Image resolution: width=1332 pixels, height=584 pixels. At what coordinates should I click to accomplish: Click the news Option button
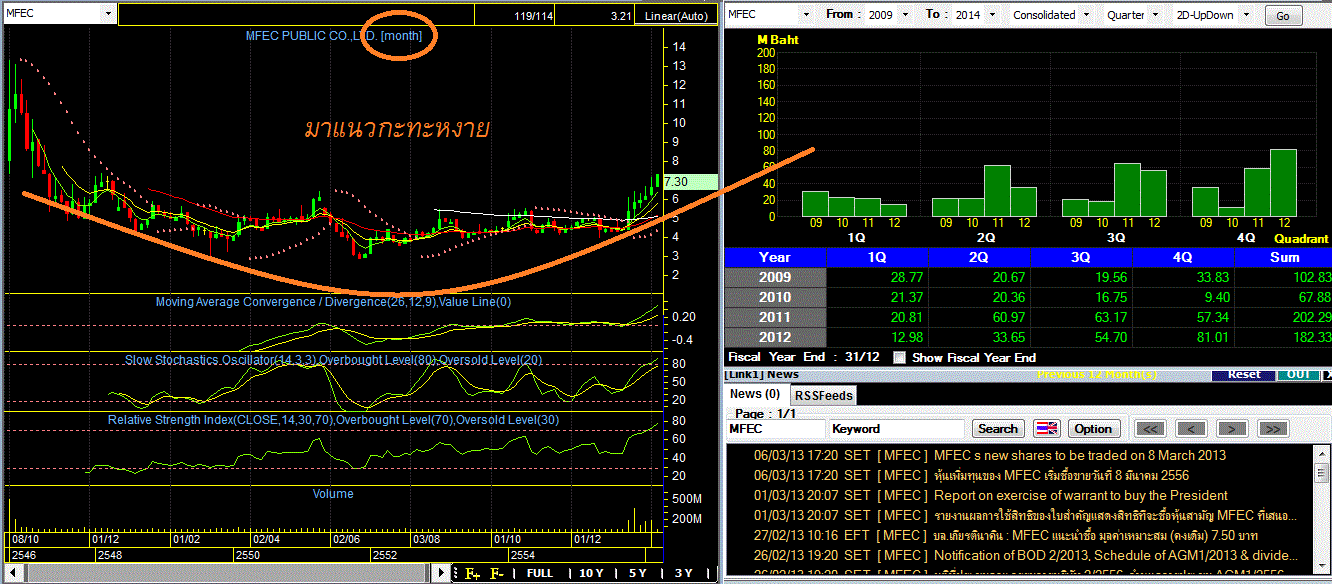pyautogui.click(x=1093, y=429)
